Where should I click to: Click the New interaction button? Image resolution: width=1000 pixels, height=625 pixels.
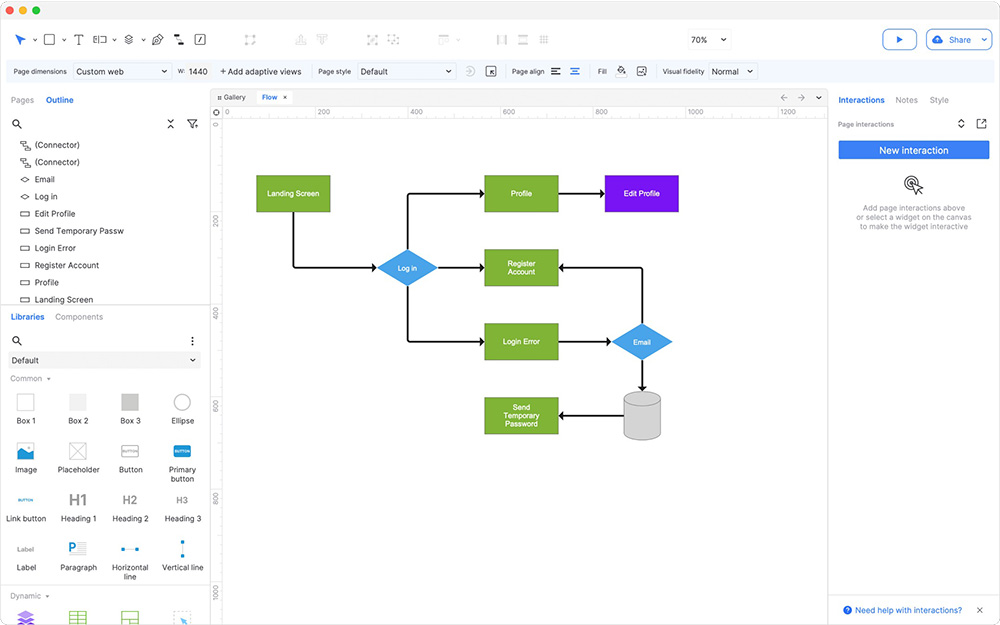point(913,150)
